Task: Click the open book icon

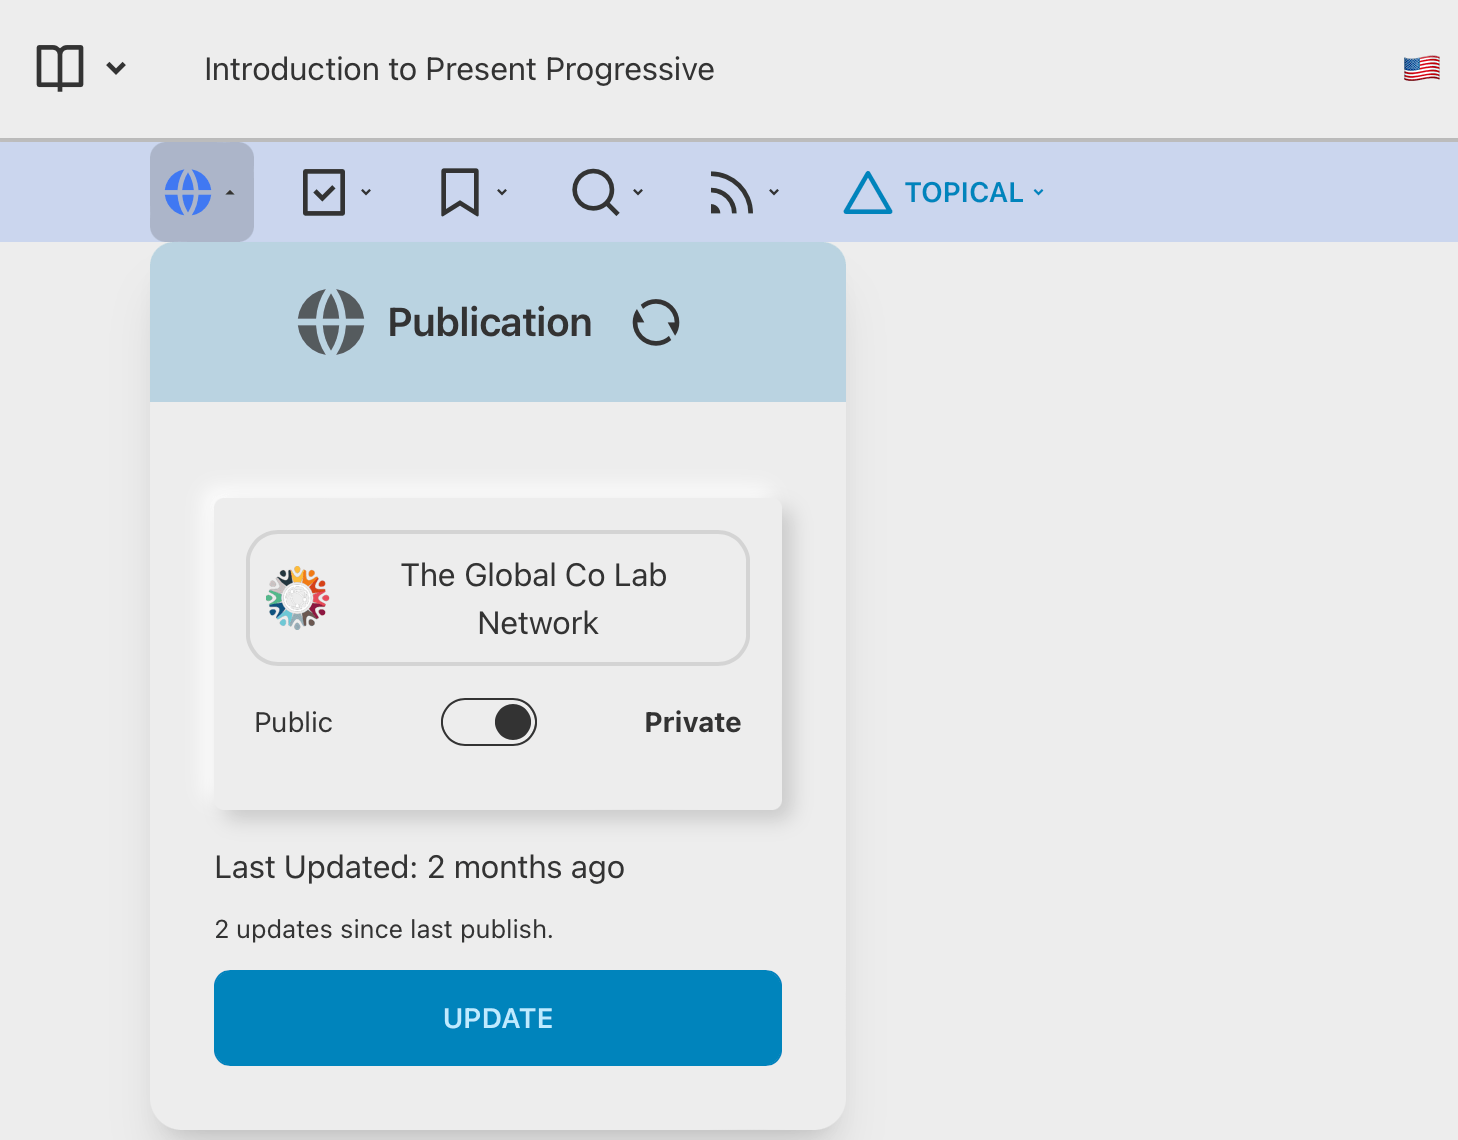Action: [60, 68]
